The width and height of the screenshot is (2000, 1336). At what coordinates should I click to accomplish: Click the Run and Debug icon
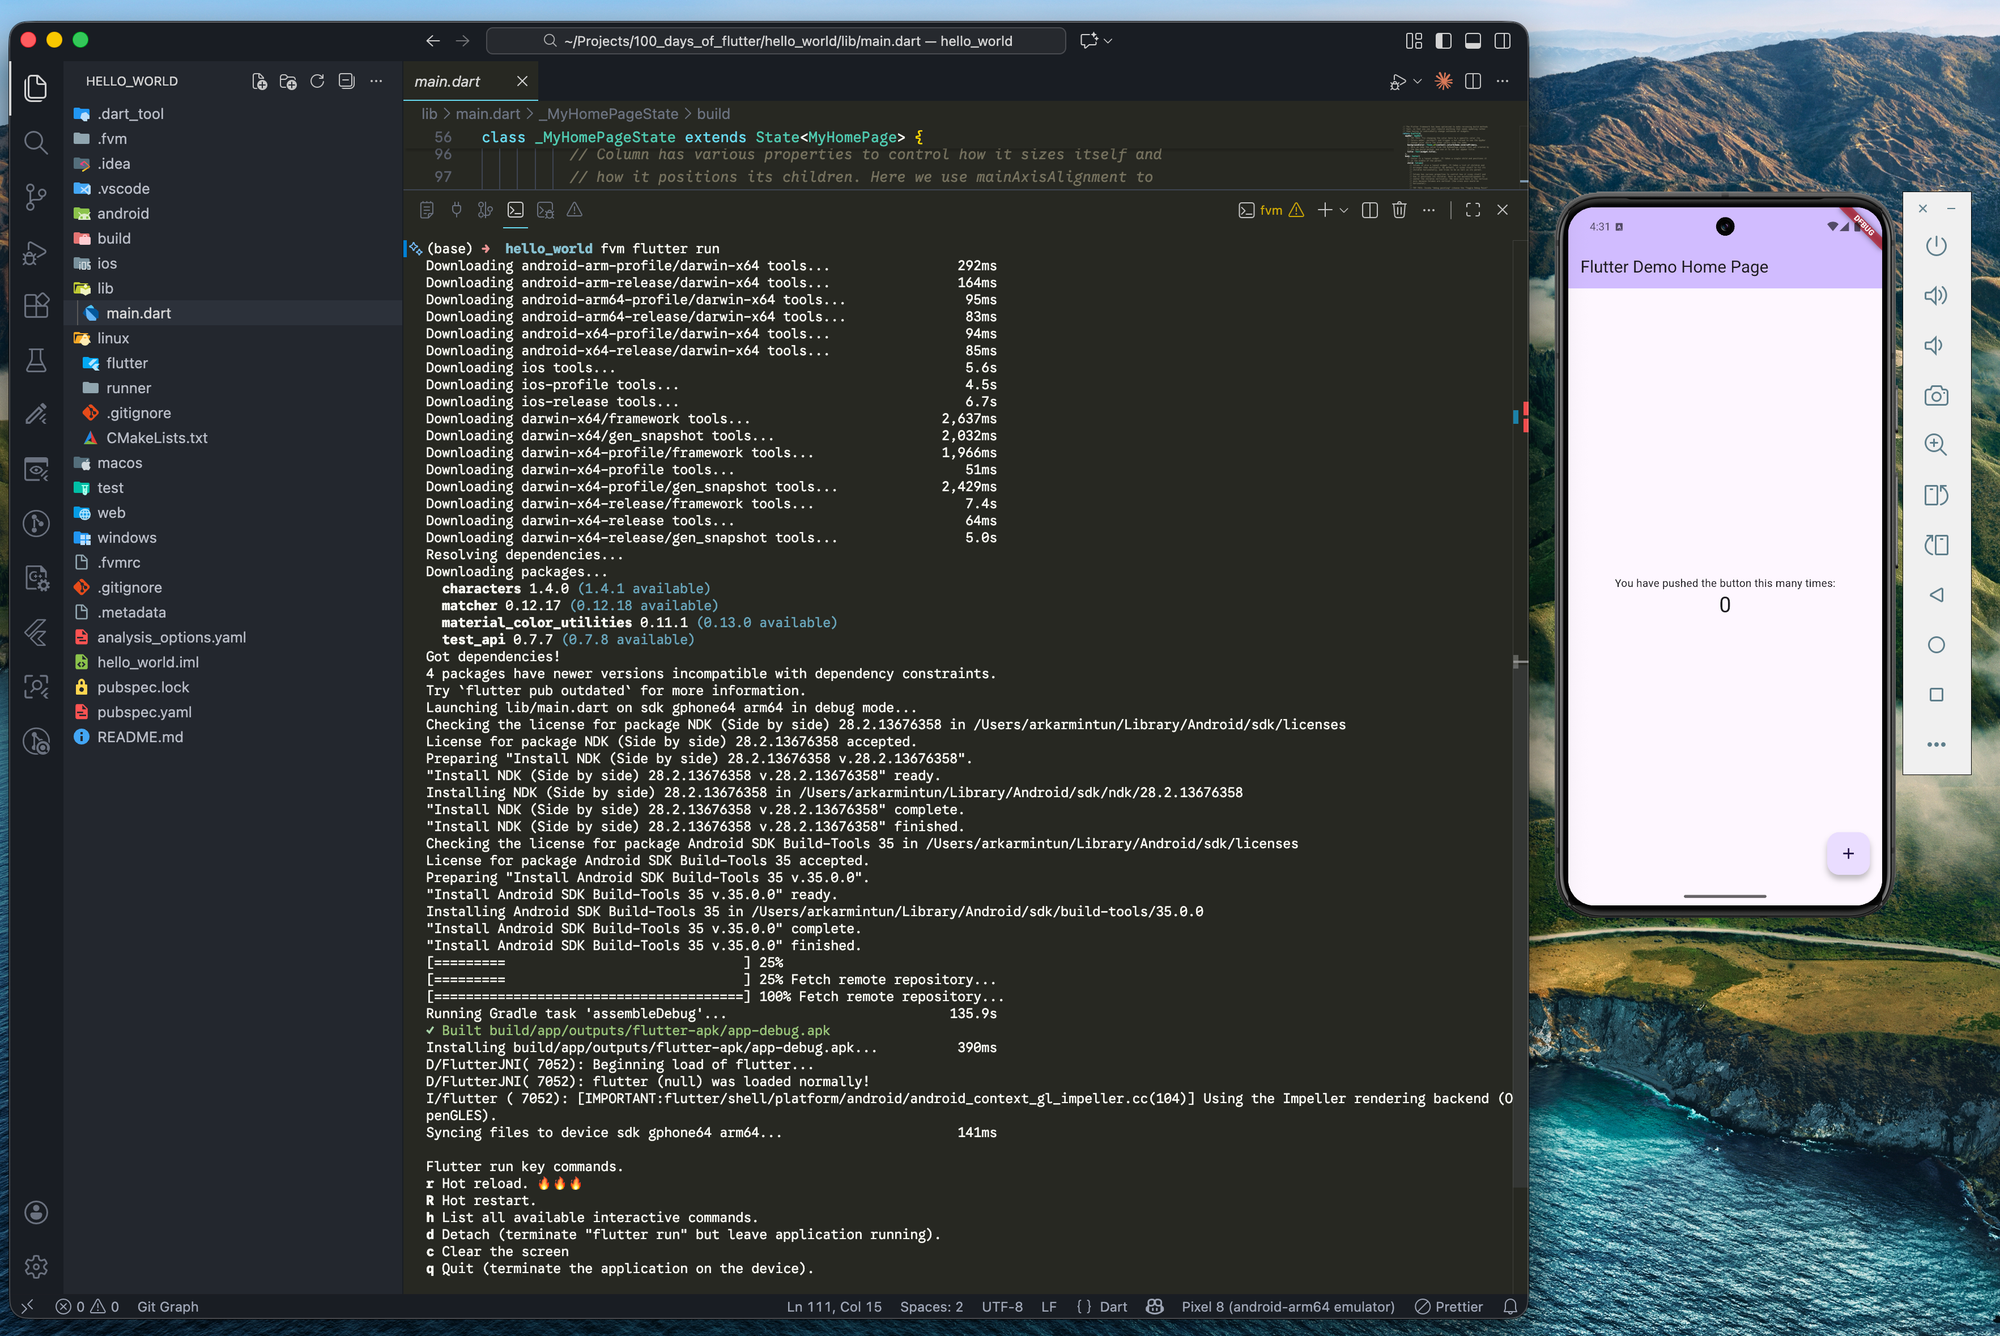36,252
